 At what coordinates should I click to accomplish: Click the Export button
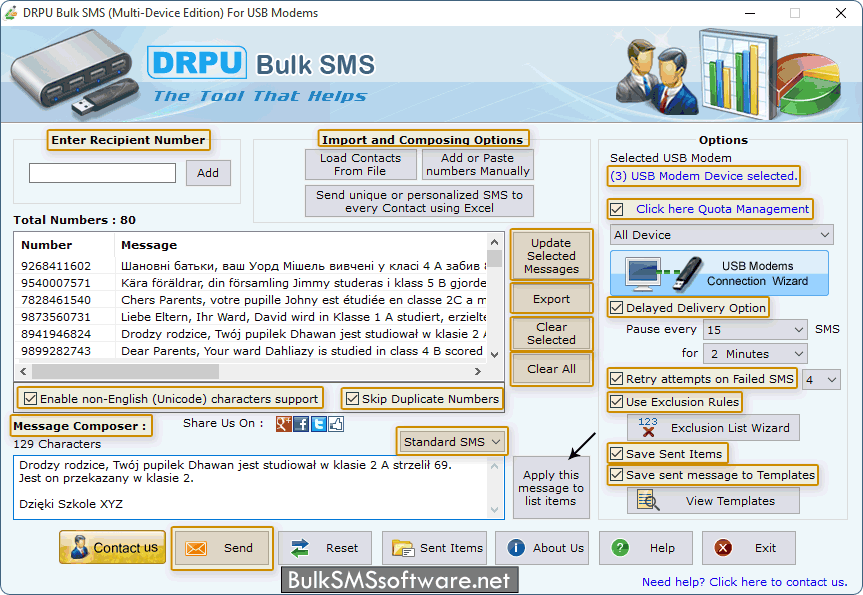pos(551,299)
